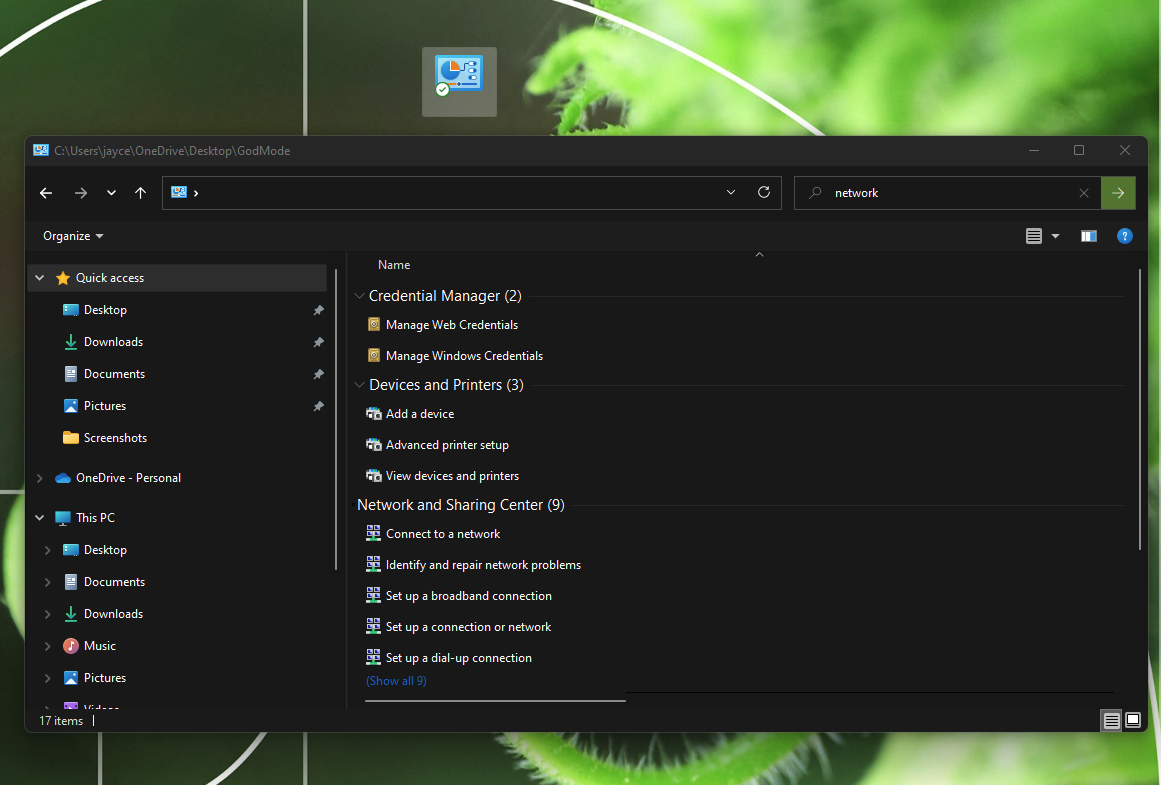Open Manage Windows Credentials

coord(464,355)
